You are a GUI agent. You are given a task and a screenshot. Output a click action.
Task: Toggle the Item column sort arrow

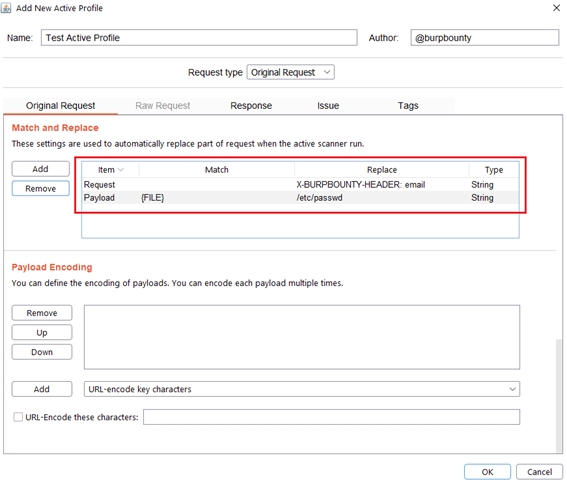[x=121, y=170]
